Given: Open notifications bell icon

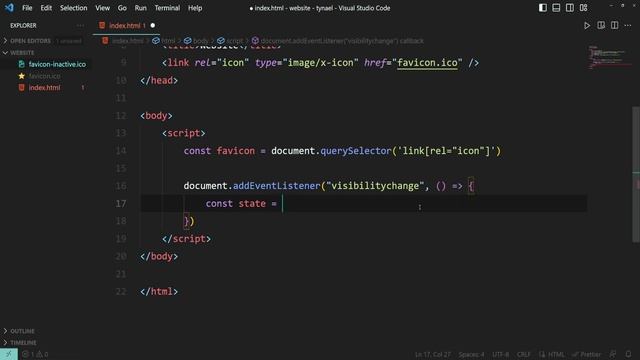Looking at the screenshot, I should (x=628, y=354).
